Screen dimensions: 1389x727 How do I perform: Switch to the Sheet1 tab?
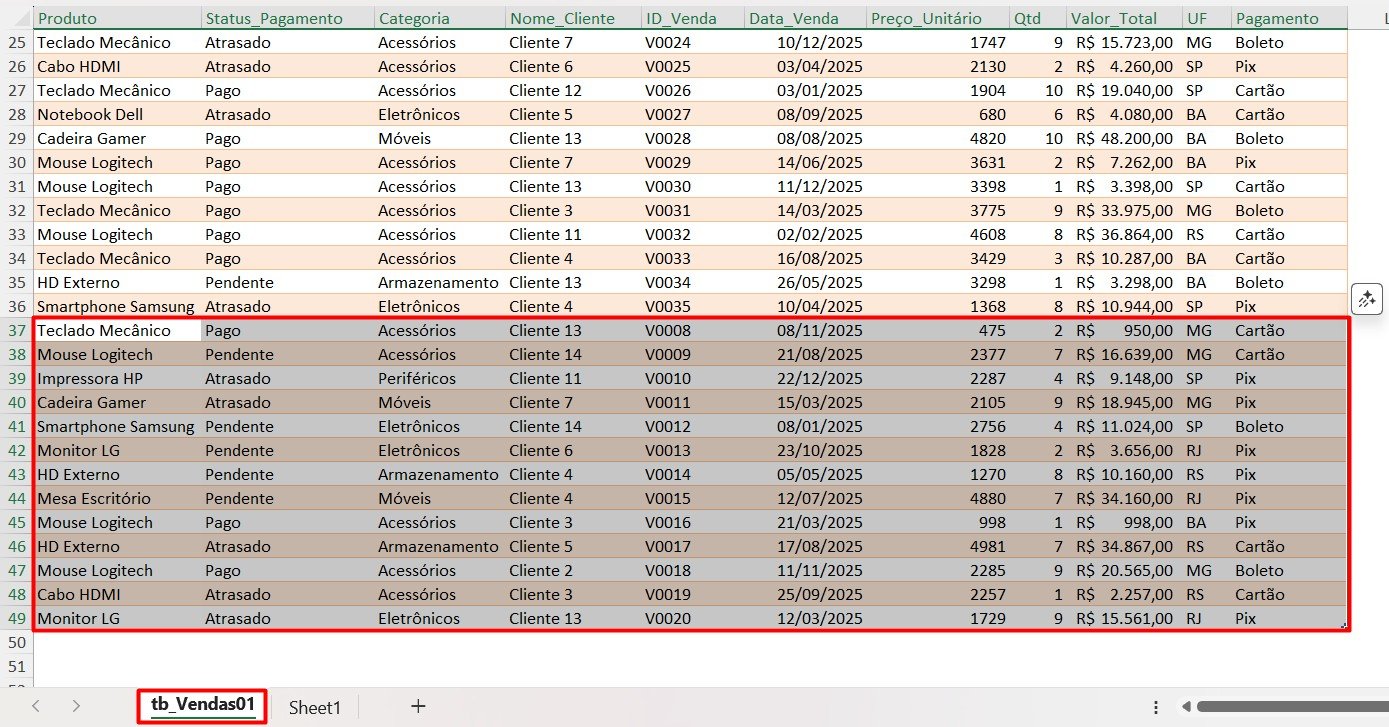(x=315, y=707)
